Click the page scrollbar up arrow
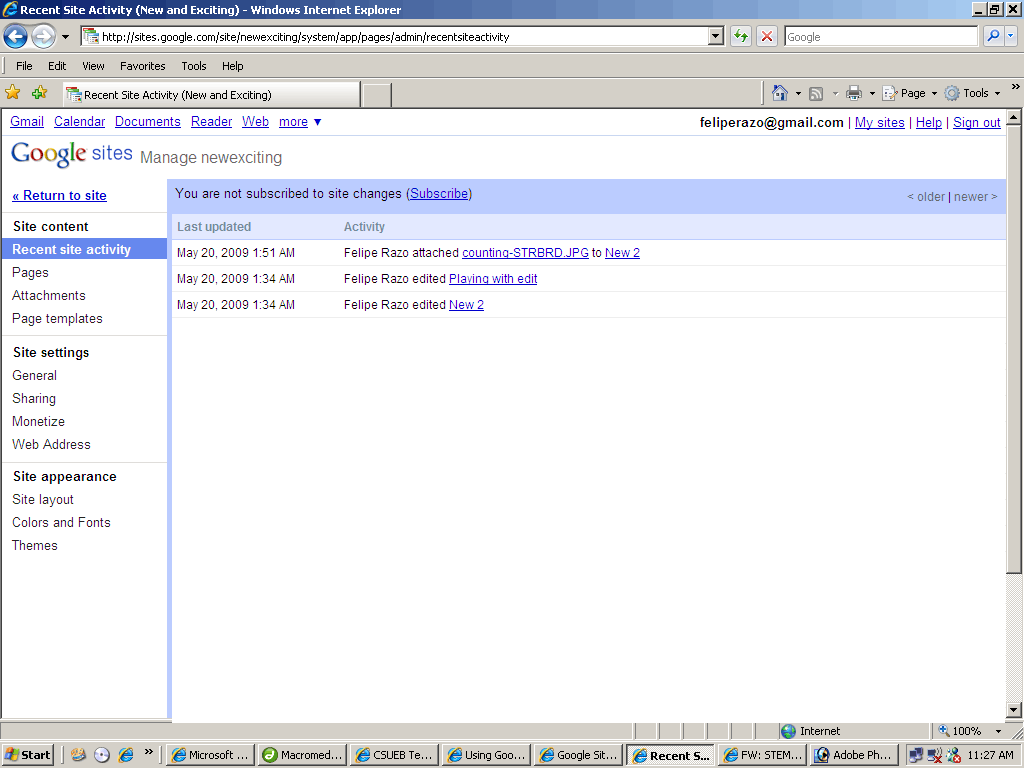 tap(1014, 118)
